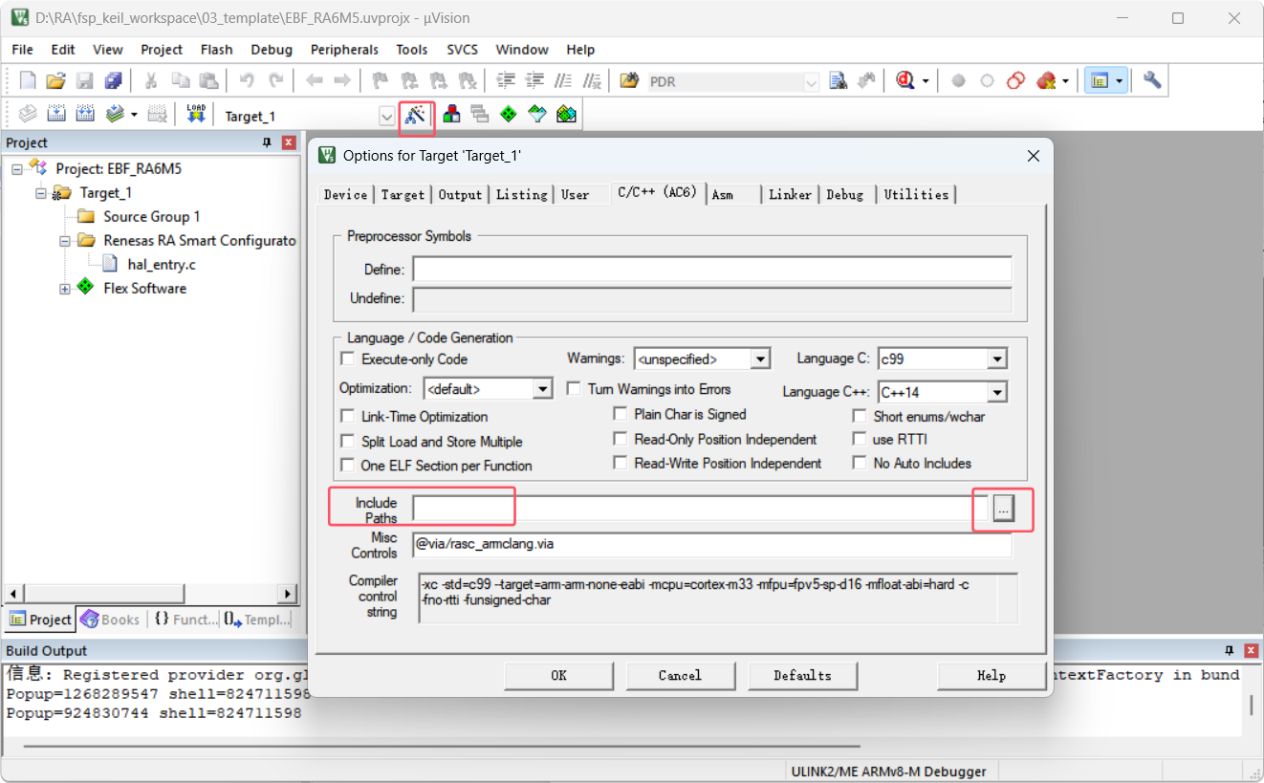Check Plain Char is Signed
Image resolution: width=1264 pixels, height=783 pixels.
(x=620, y=414)
